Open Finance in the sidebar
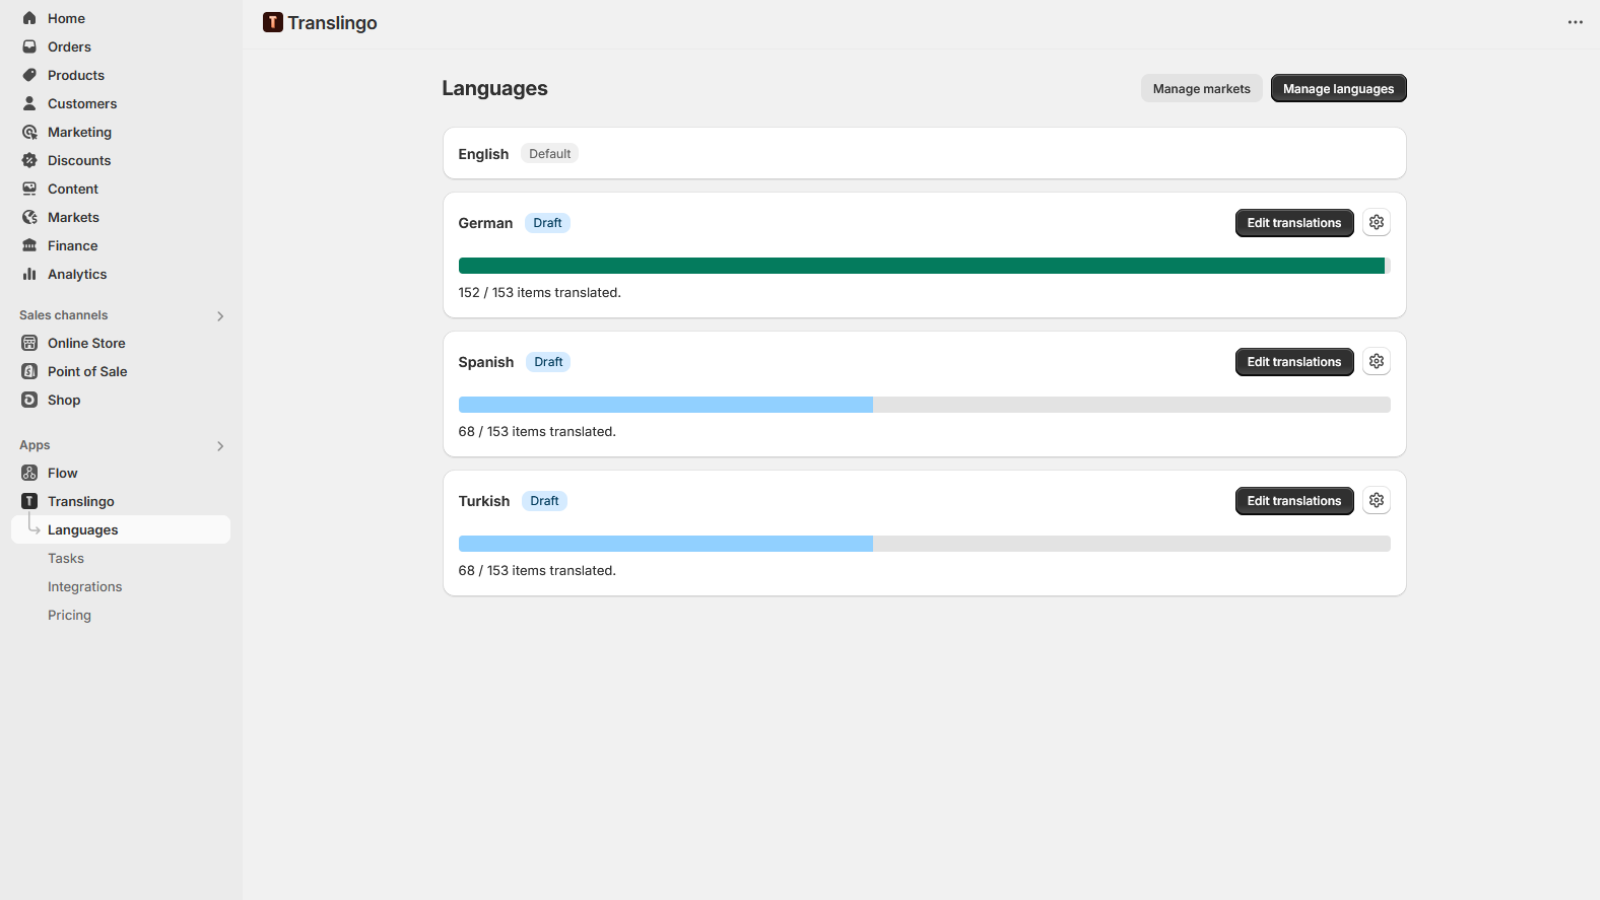The image size is (1600, 900). (73, 245)
